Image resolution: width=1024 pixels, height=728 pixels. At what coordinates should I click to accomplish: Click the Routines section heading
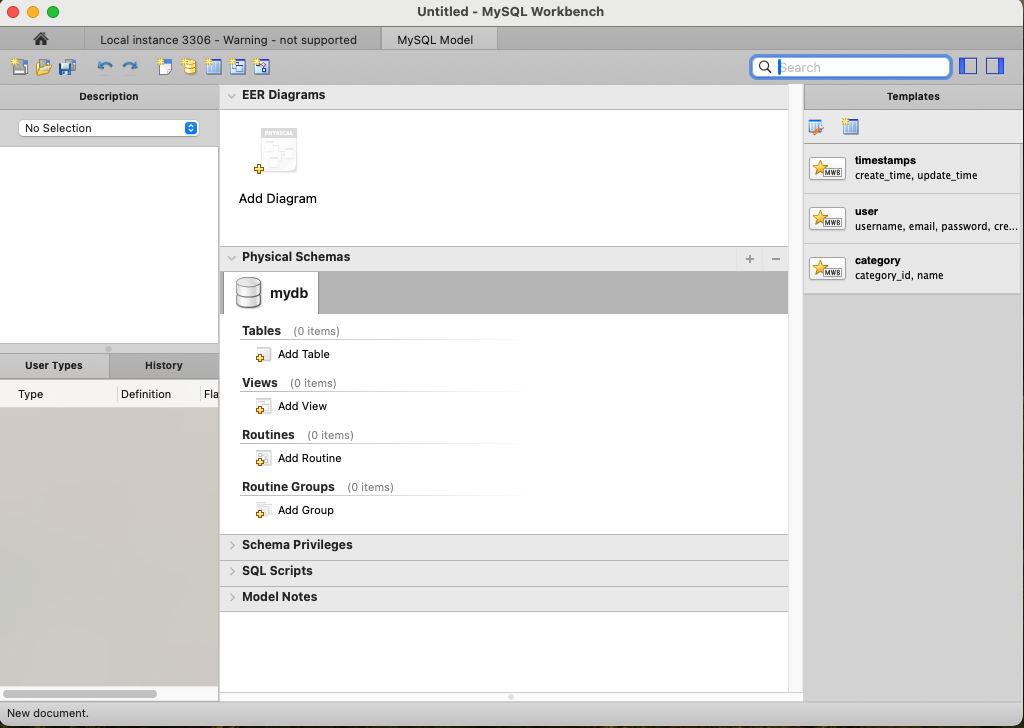coord(268,435)
